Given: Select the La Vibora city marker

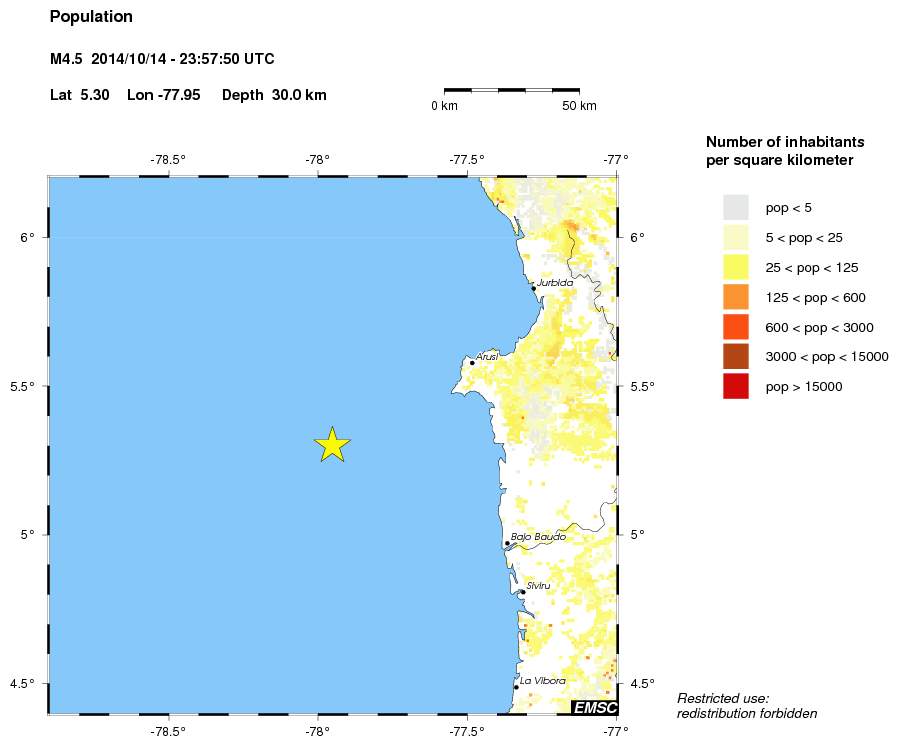Looking at the screenshot, I should (516, 687).
